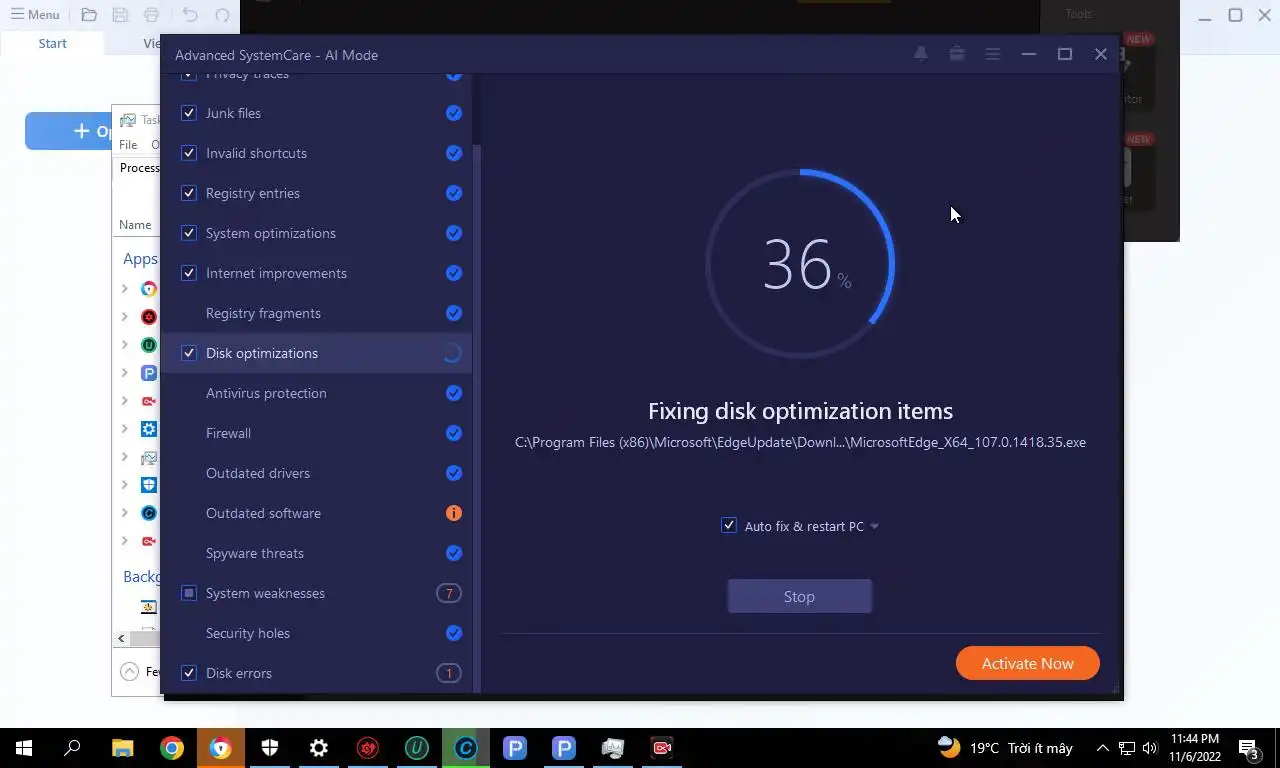Image resolution: width=1280 pixels, height=768 pixels.
Task: Click the 36% circular progress indicator
Action: 800,264
